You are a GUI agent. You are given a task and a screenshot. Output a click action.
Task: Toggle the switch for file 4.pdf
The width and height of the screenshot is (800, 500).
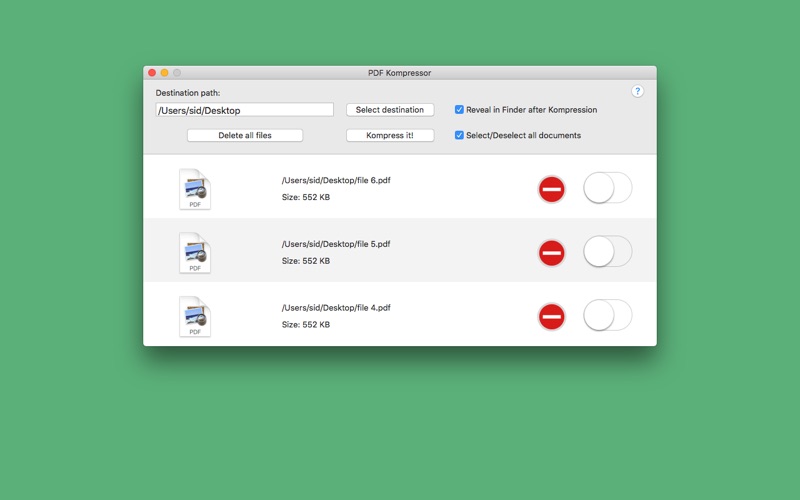coord(608,315)
